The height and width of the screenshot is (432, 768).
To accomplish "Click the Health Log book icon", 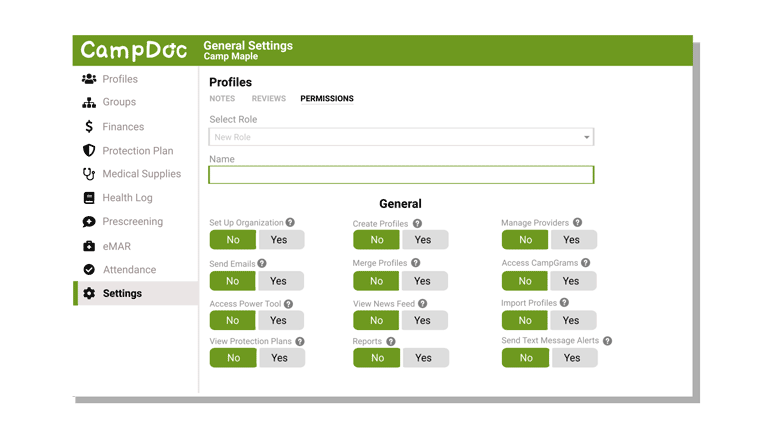I will point(89,197).
